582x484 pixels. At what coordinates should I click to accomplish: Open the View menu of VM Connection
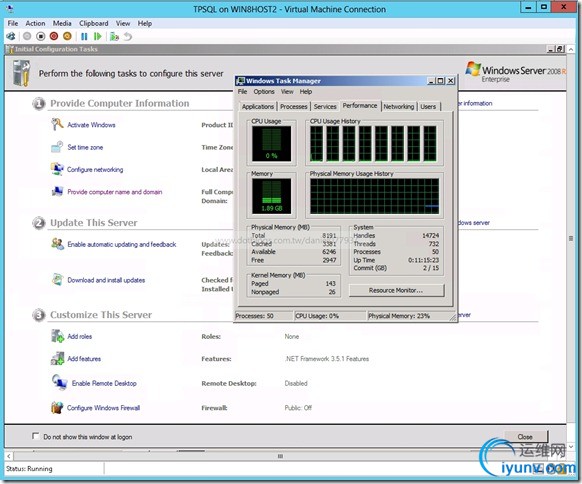point(123,23)
